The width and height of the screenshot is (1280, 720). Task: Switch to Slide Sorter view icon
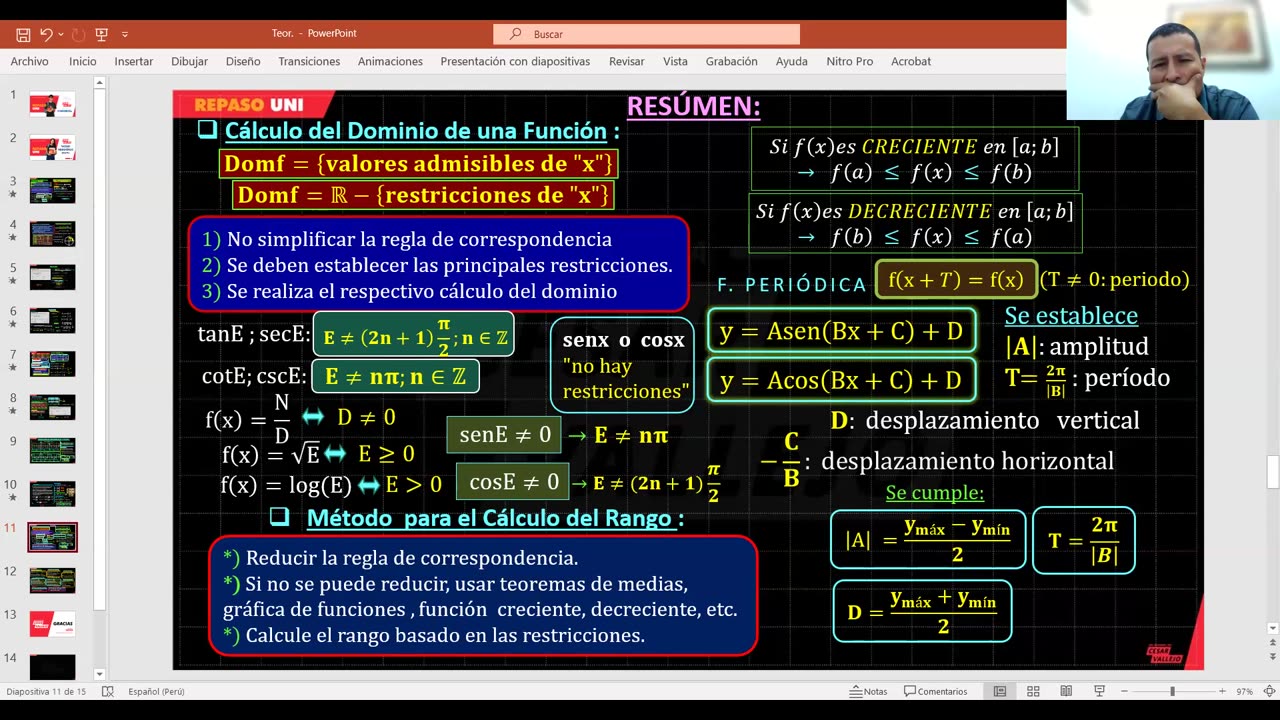[x=1033, y=691]
